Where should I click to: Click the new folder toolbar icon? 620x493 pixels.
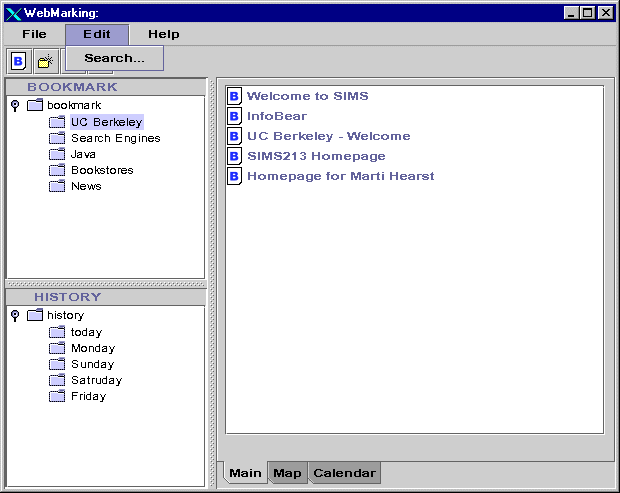point(46,61)
